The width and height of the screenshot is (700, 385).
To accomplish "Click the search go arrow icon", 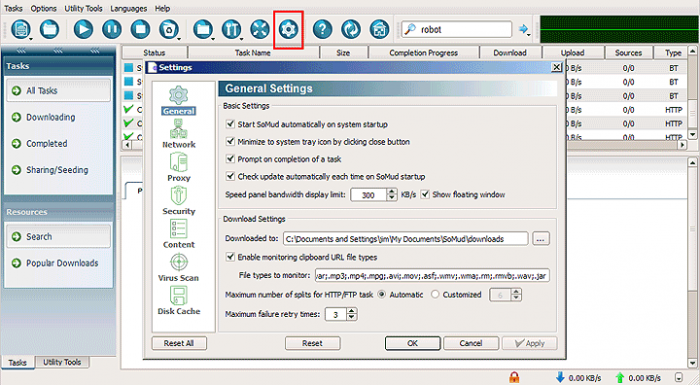I will 523,29.
